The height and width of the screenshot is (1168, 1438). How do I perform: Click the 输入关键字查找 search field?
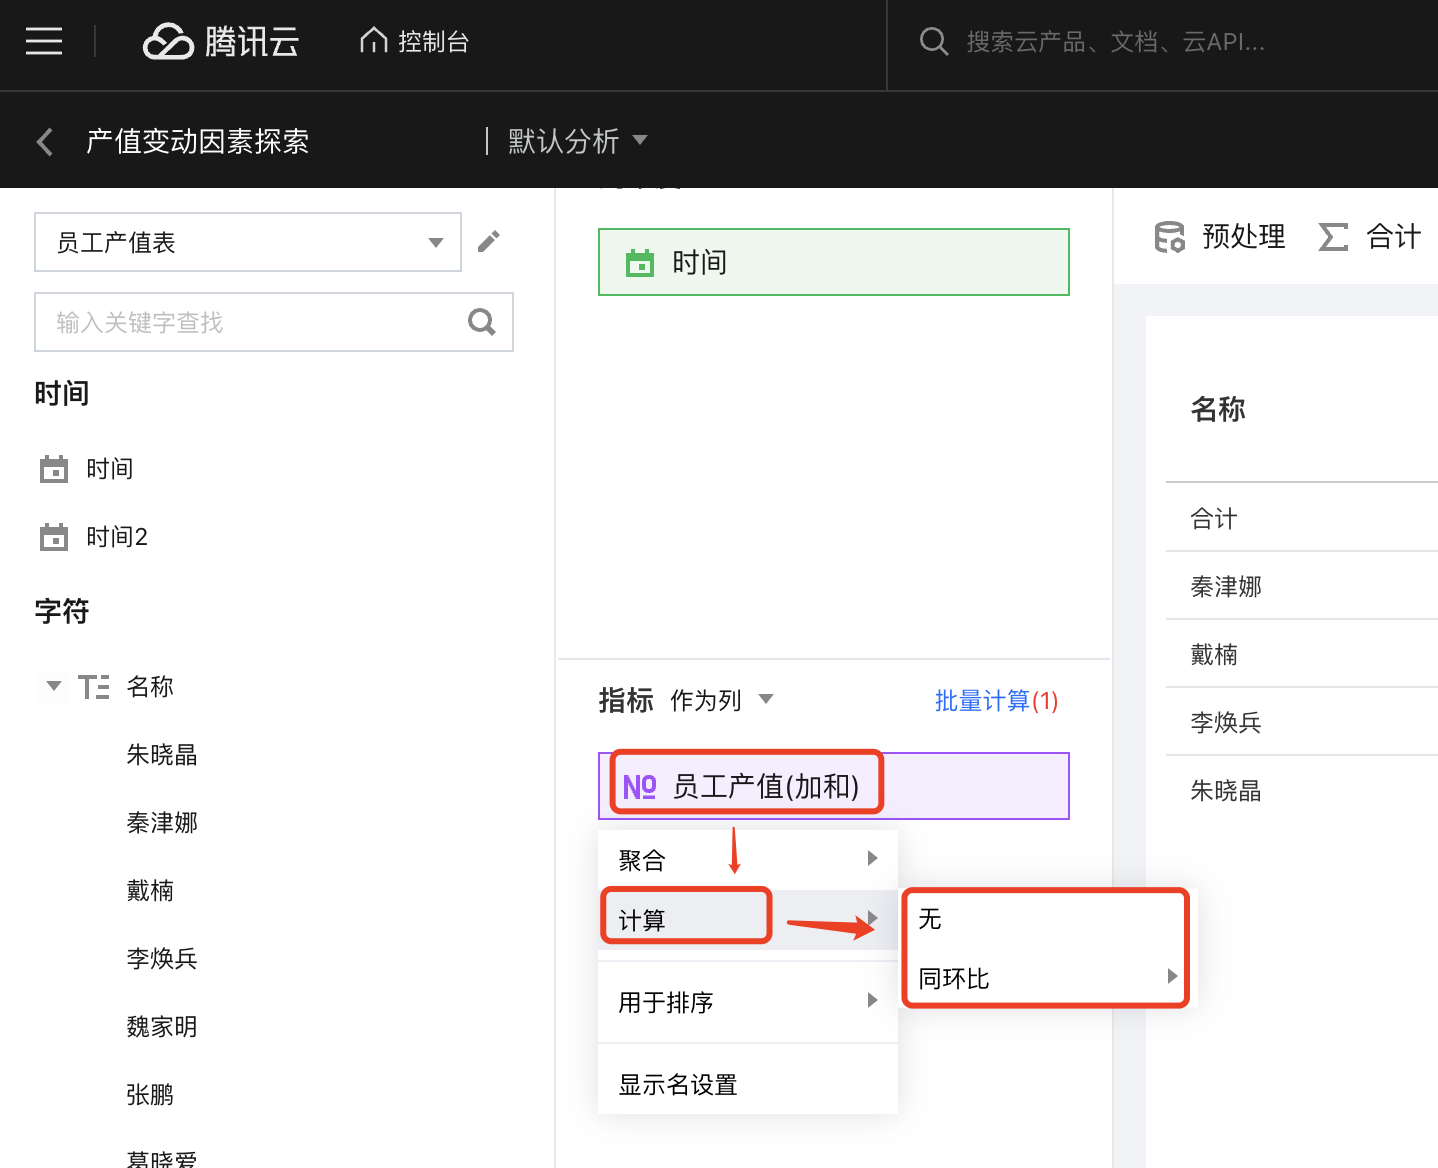click(250, 322)
